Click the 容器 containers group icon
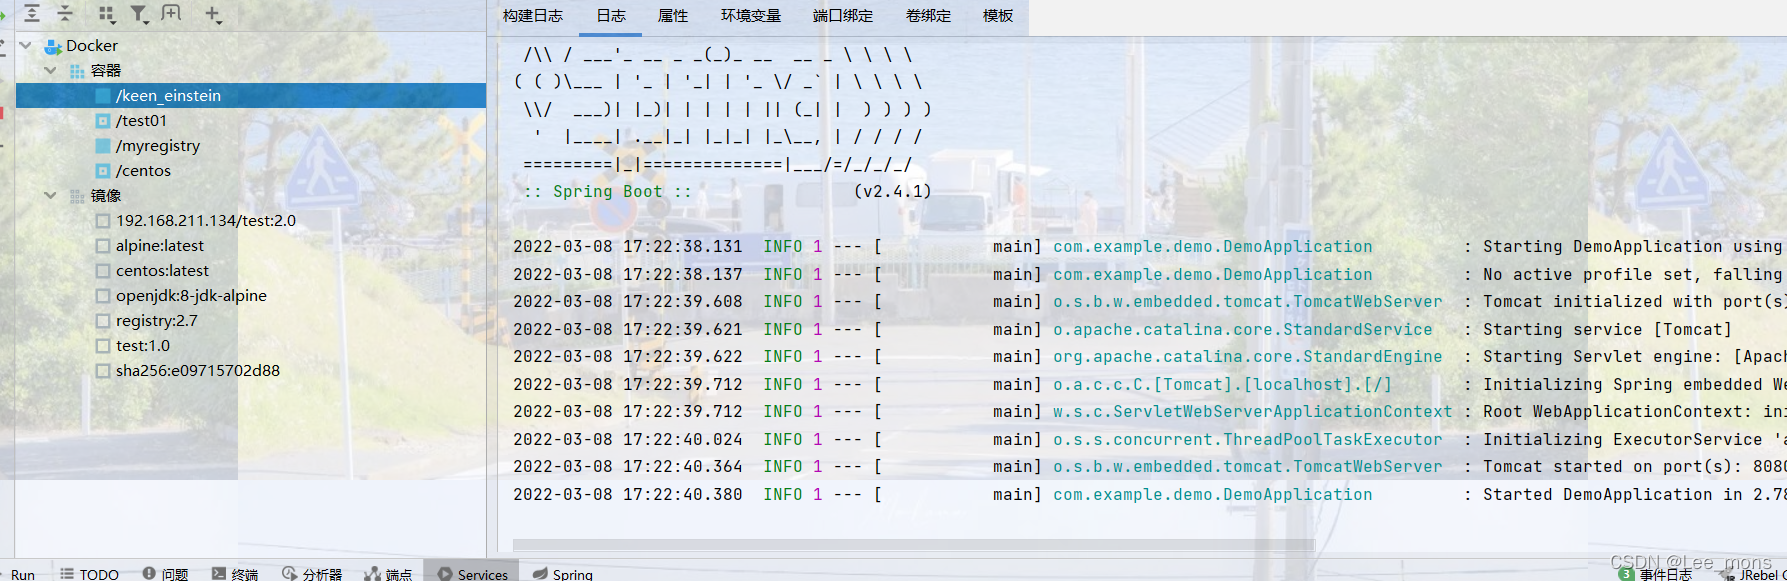The image size is (1787, 581). [x=77, y=71]
